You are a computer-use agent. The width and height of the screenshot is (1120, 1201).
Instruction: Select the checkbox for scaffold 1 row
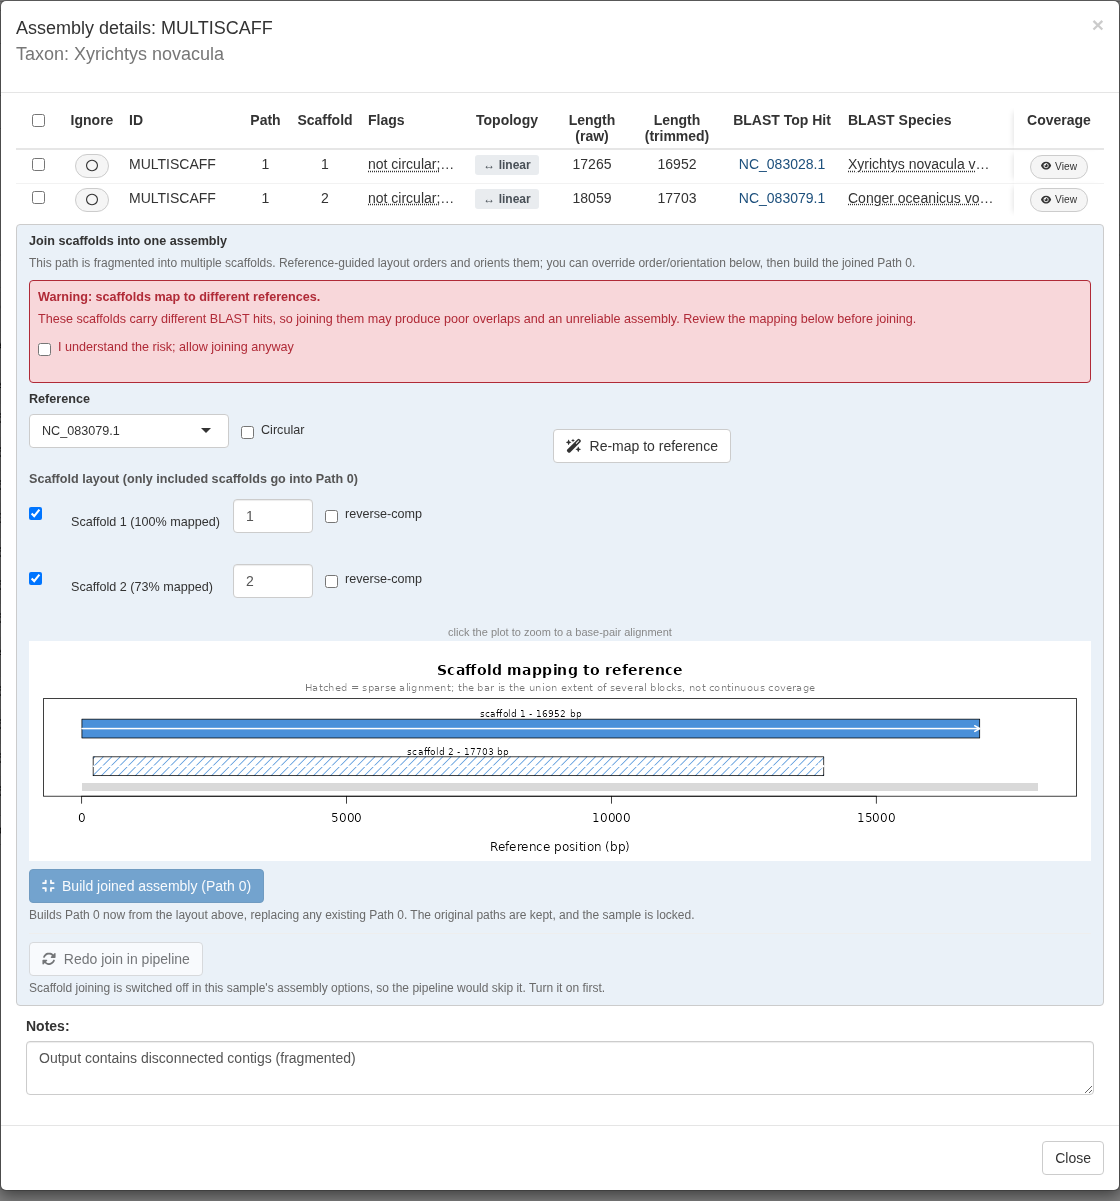(39, 164)
